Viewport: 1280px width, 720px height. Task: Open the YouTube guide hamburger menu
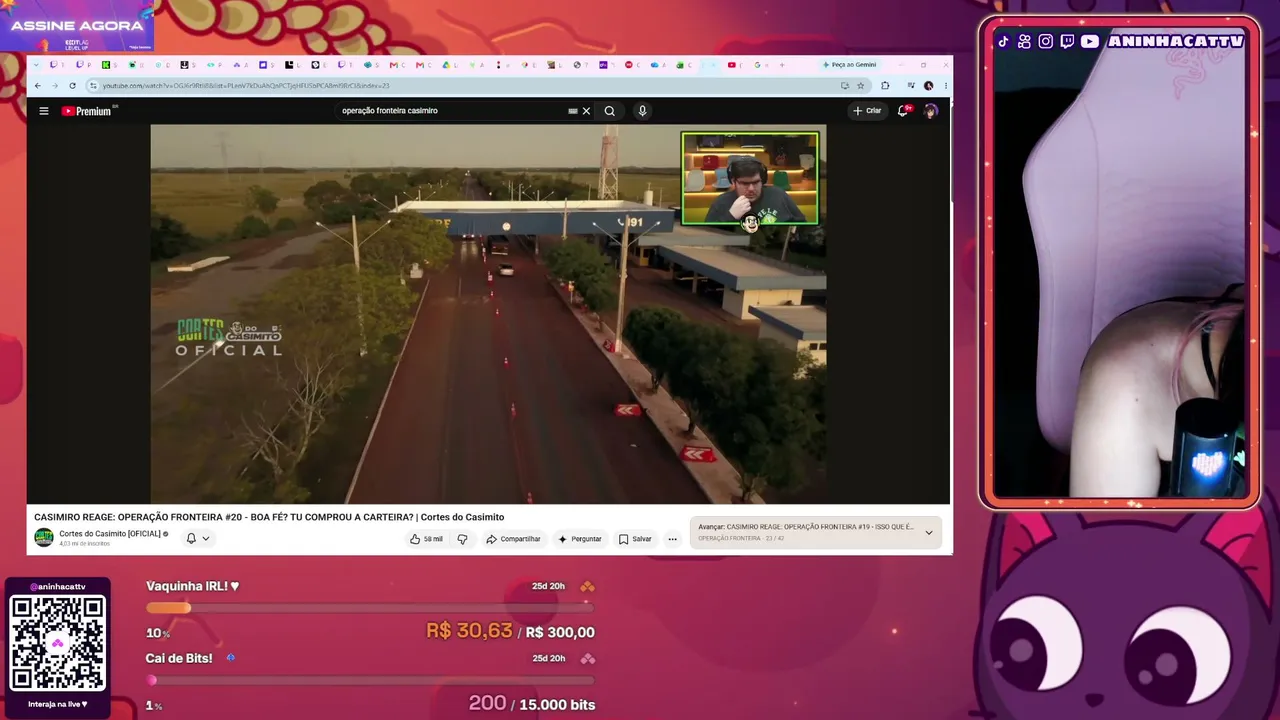44,111
